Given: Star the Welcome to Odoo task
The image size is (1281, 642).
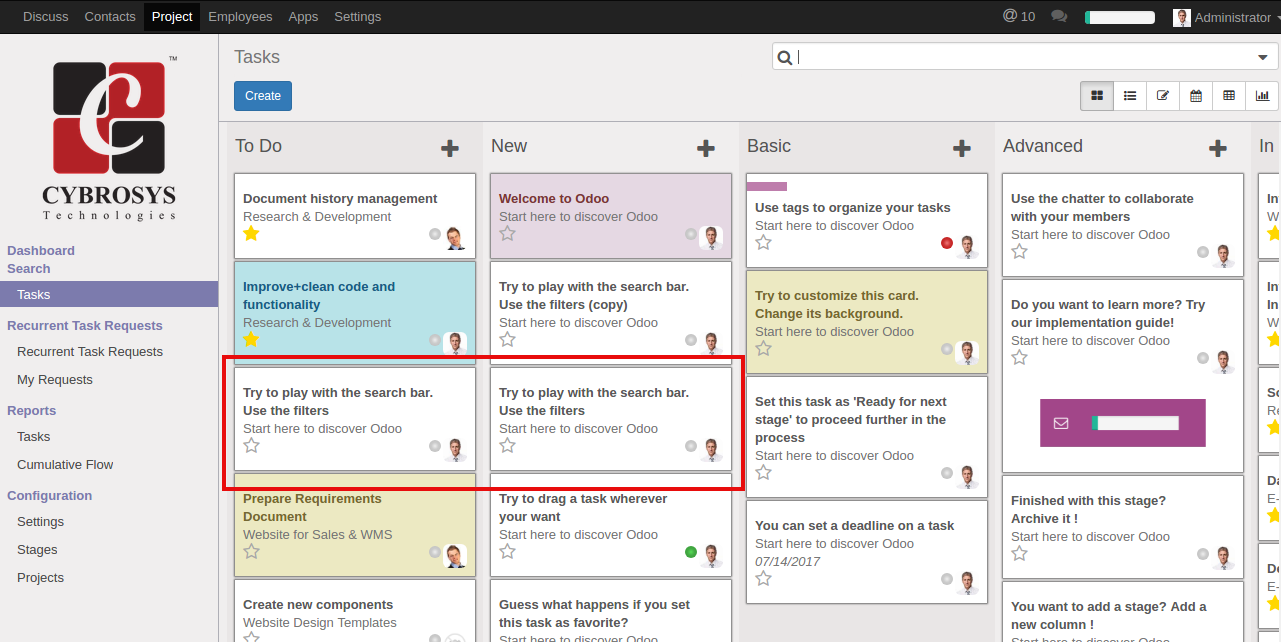Looking at the screenshot, I should (x=507, y=233).
